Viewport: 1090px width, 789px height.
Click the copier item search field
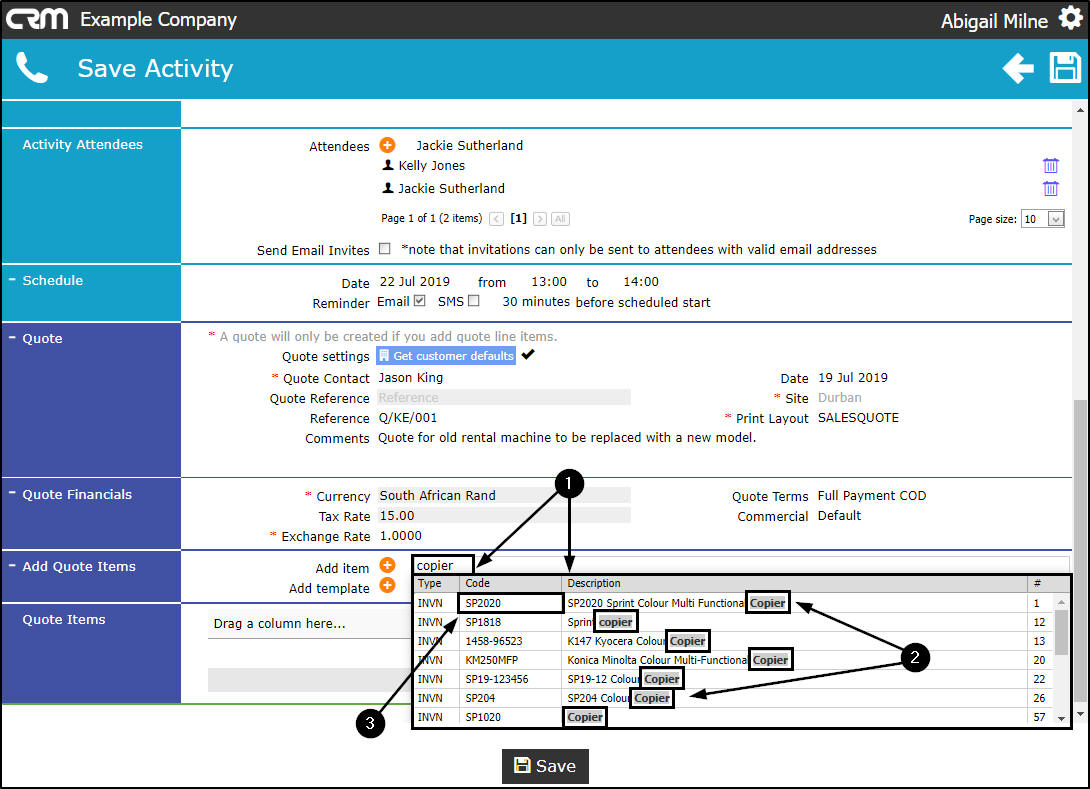tap(444, 565)
